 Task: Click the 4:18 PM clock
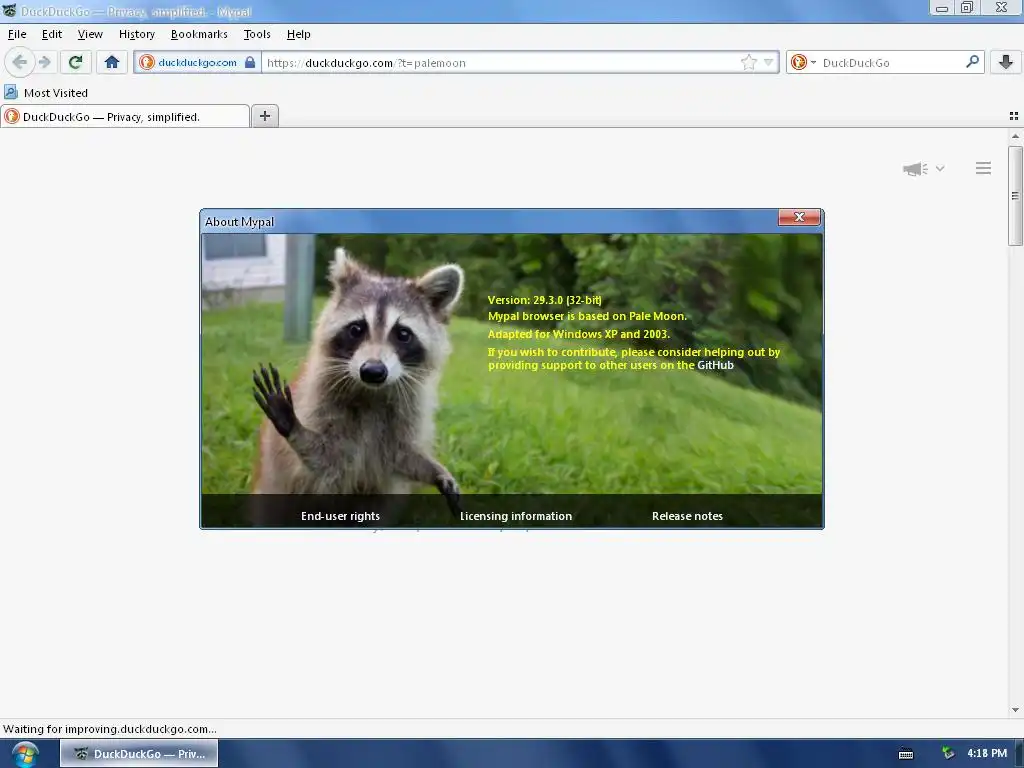987,753
